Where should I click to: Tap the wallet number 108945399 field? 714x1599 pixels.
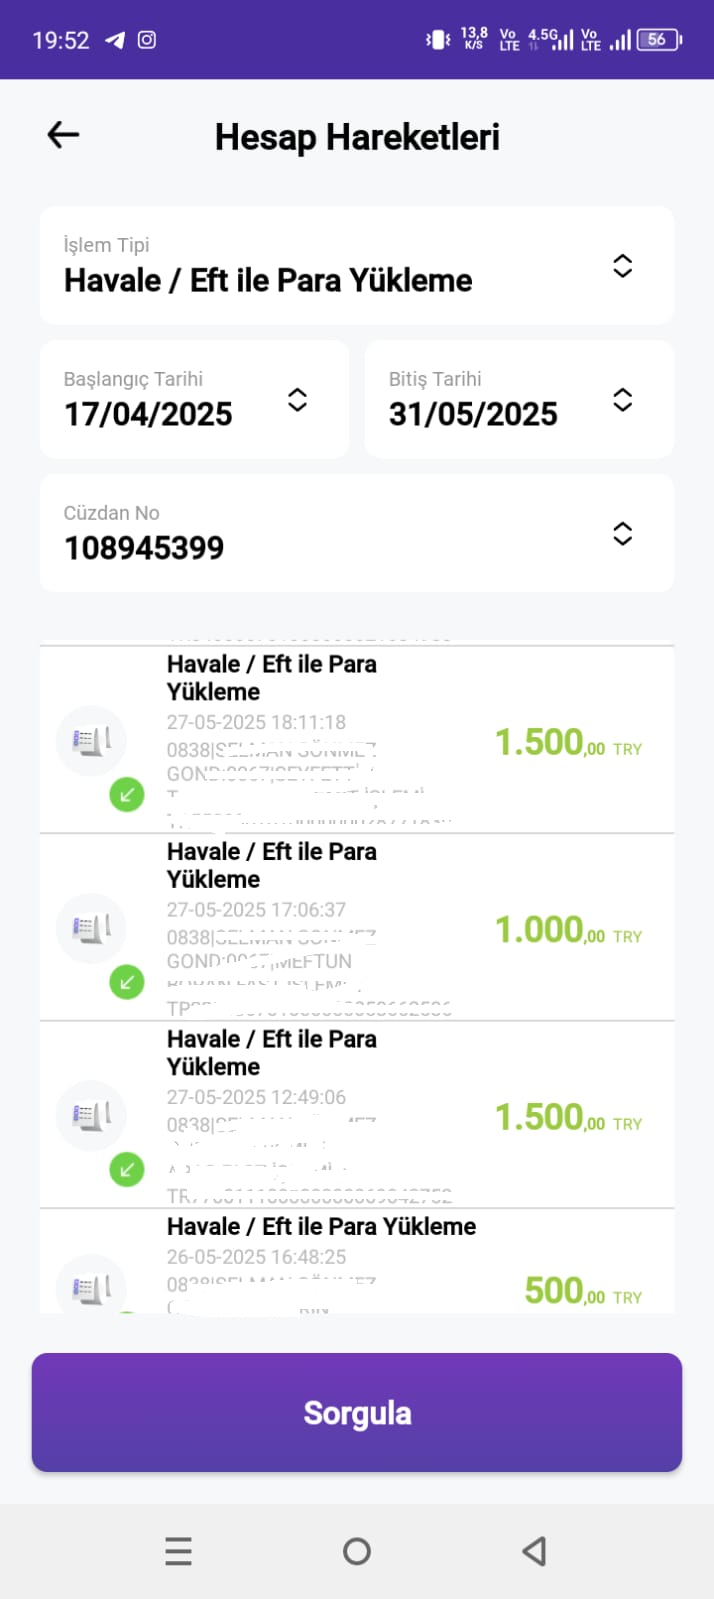click(357, 533)
